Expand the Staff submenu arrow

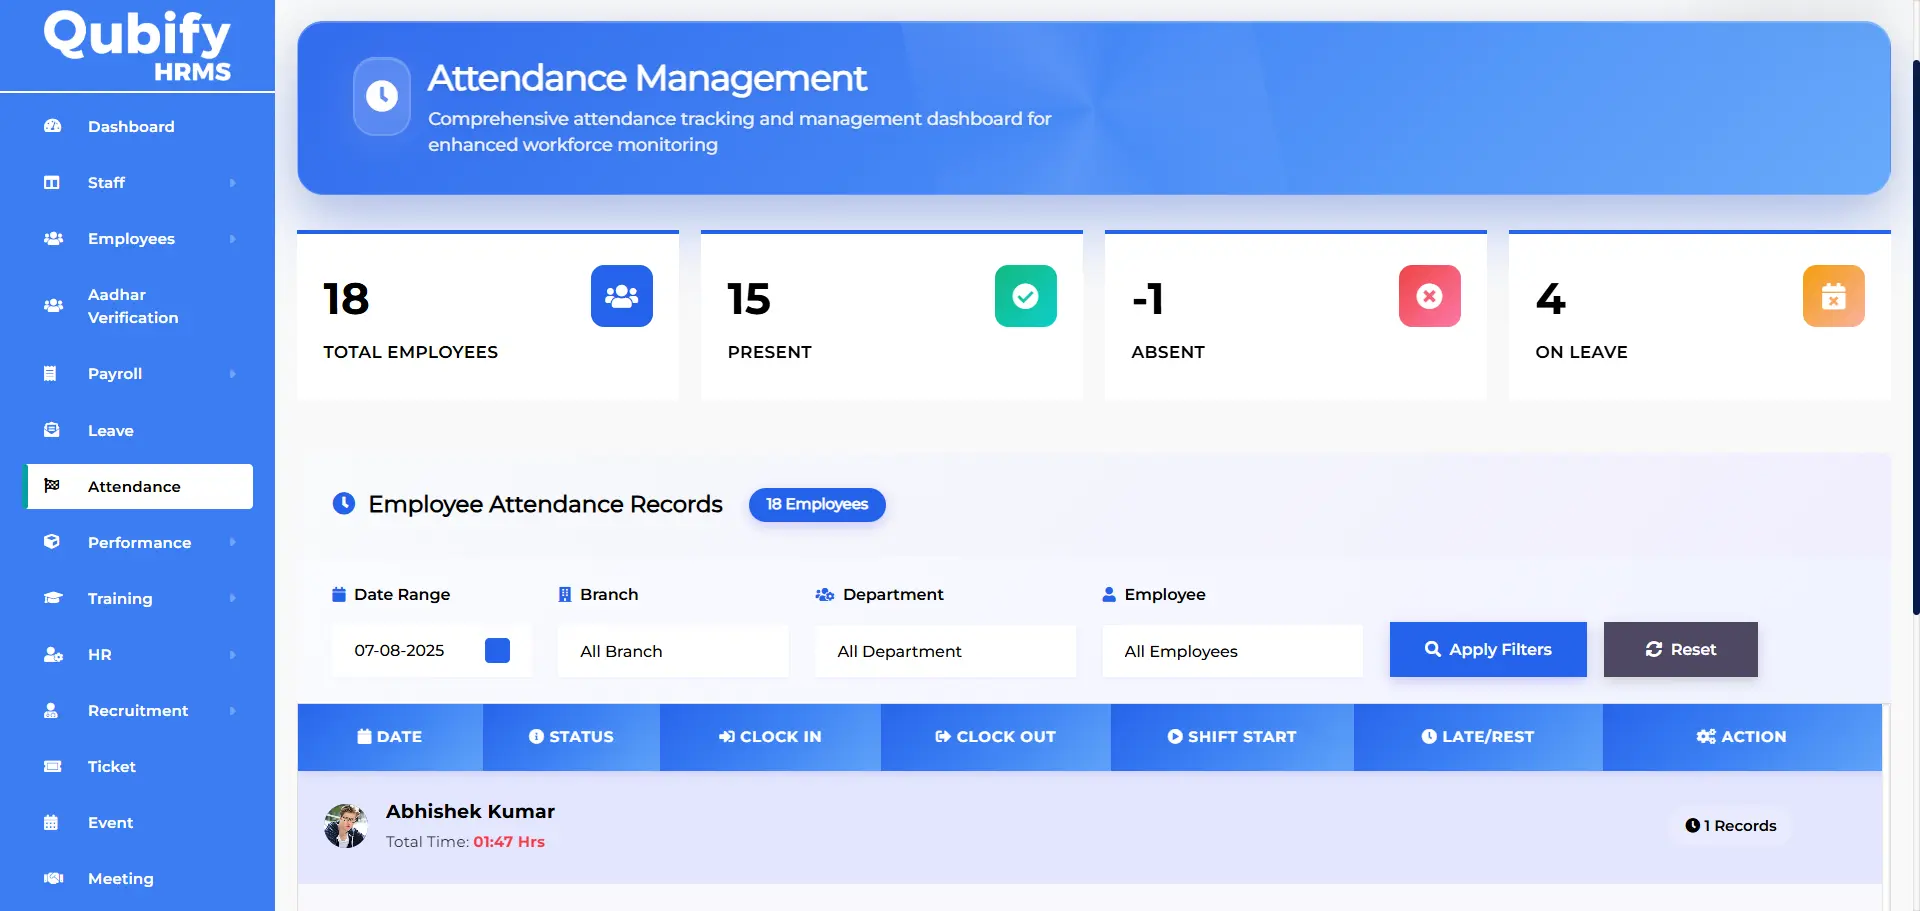[x=233, y=183]
